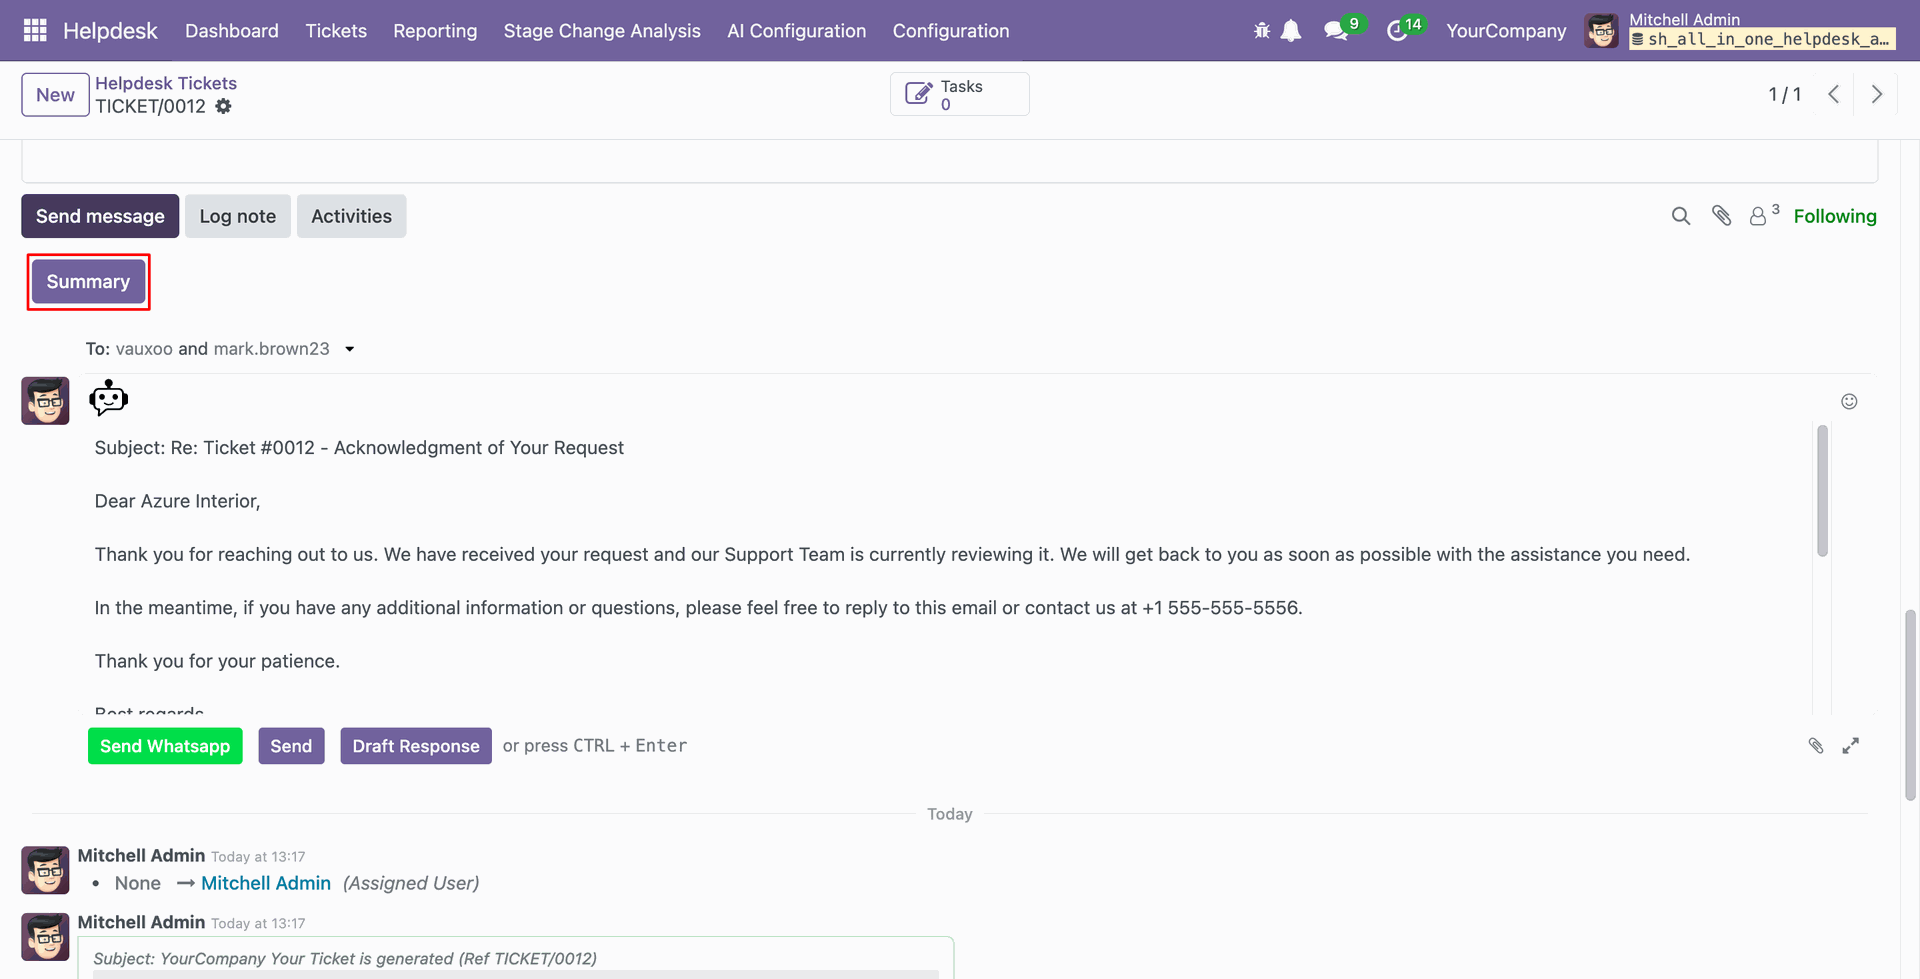
Task: Open the emoji picker smiley icon
Action: [x=1849, y=401]
